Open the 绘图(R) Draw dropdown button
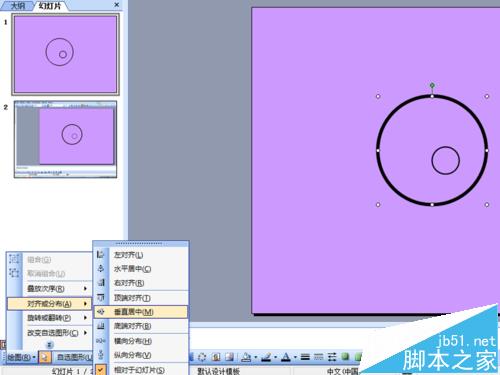This screenshot has width=500, height=375. (21, 357)
